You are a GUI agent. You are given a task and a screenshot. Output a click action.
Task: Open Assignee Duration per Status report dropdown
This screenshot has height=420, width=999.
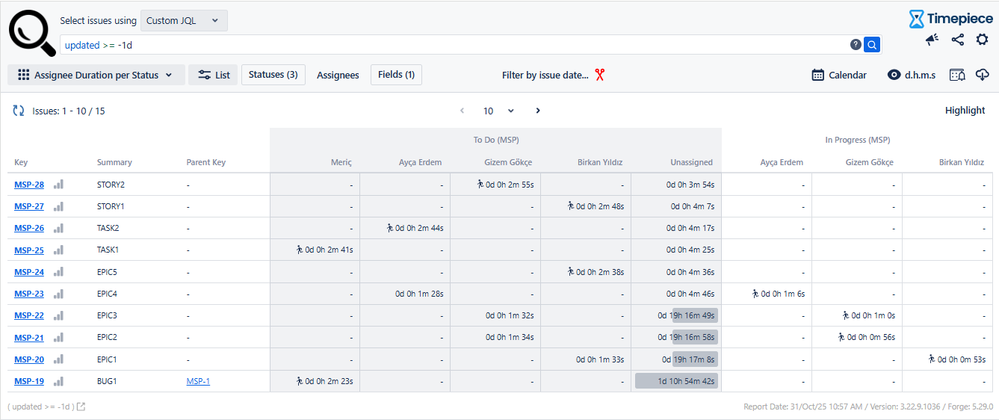tap(96, 75)
